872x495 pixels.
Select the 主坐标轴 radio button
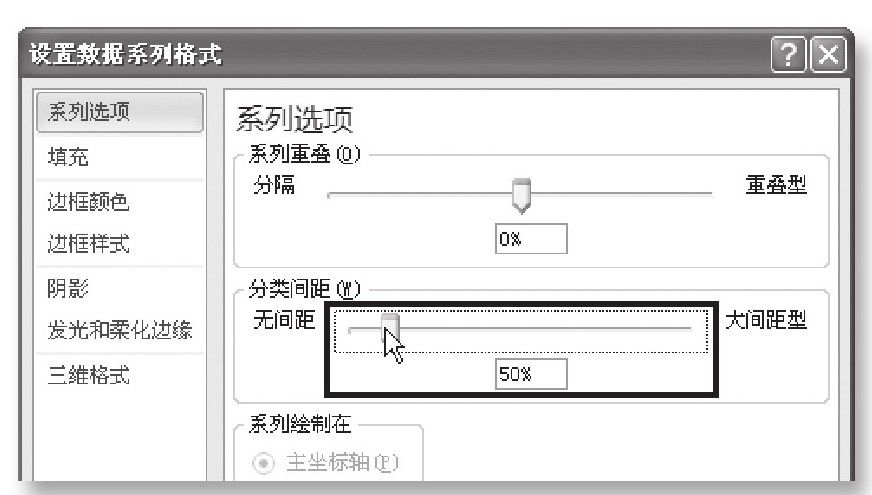(x=263, y=463)
